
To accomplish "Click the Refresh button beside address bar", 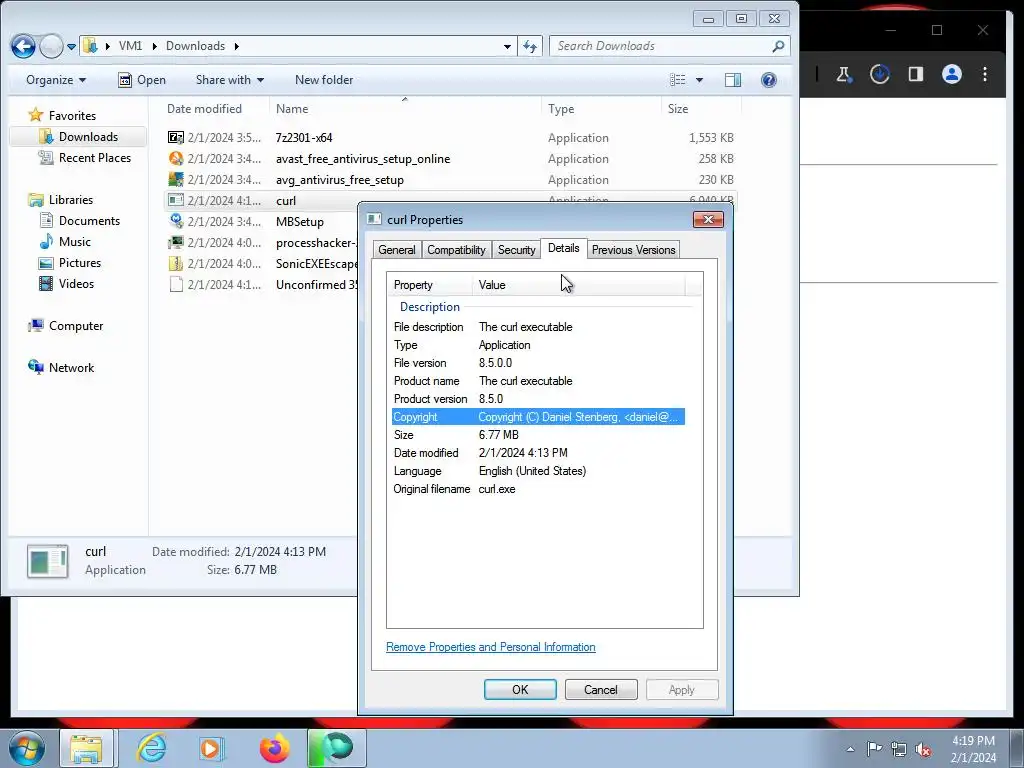I will coord(530,46).
